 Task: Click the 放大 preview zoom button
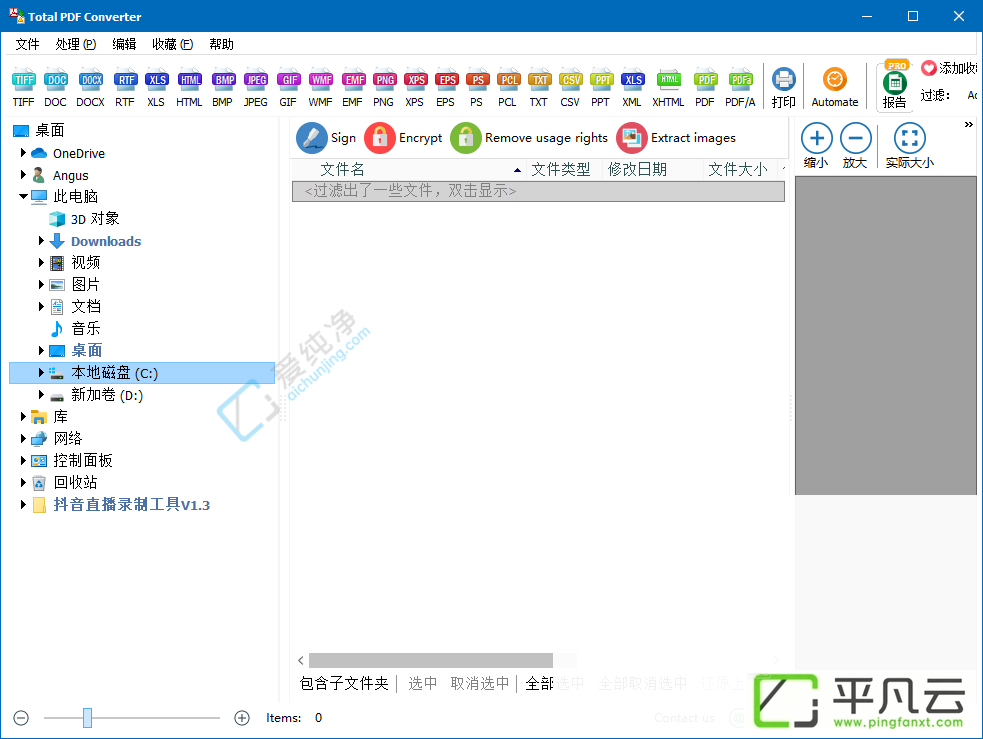(x=855, y=146)
